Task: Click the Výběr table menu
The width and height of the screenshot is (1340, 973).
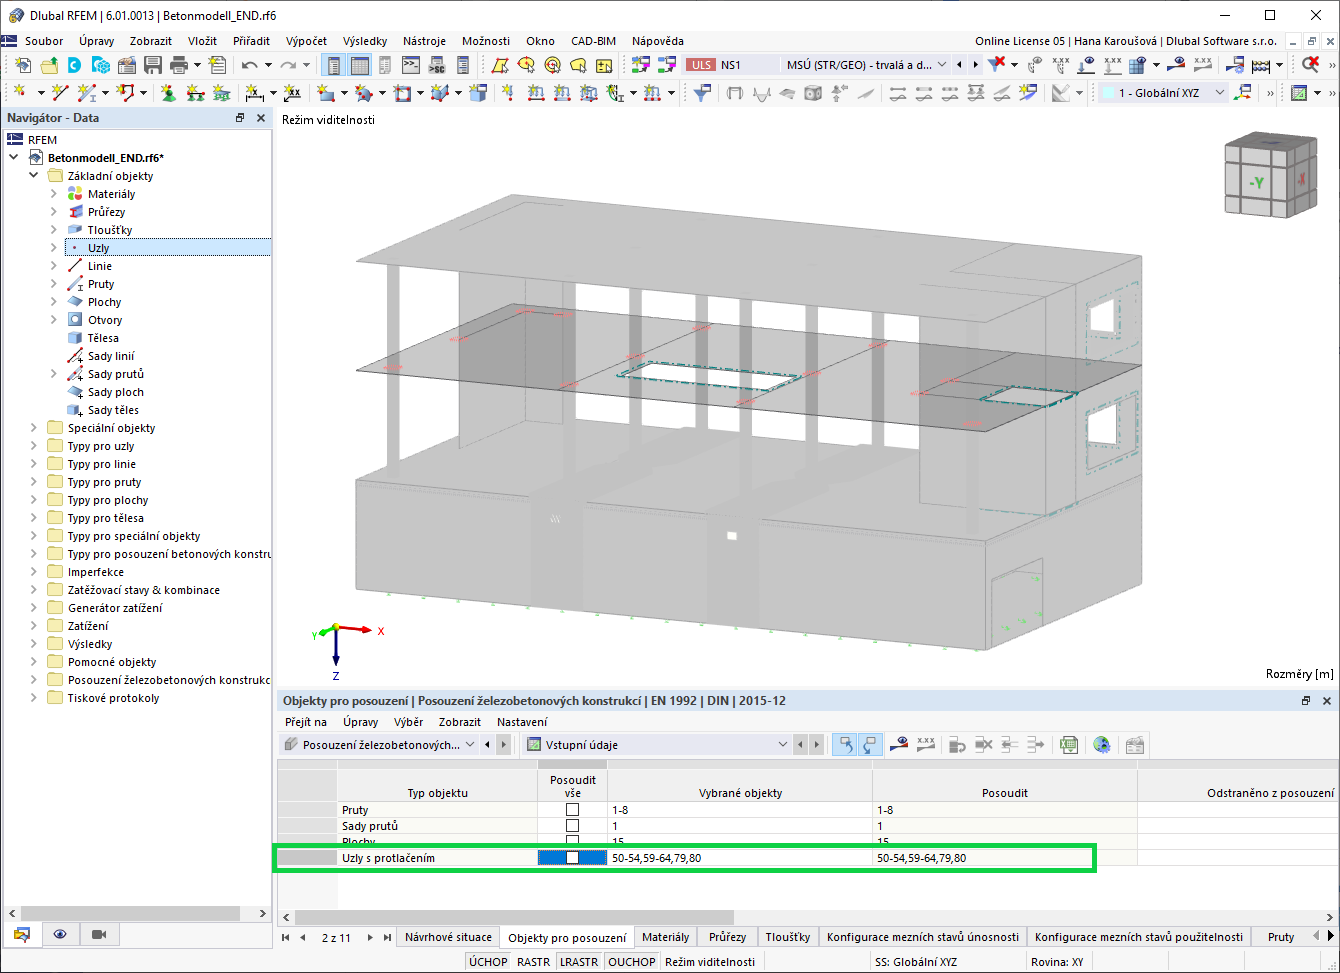Action: click(x=407, y=722)
